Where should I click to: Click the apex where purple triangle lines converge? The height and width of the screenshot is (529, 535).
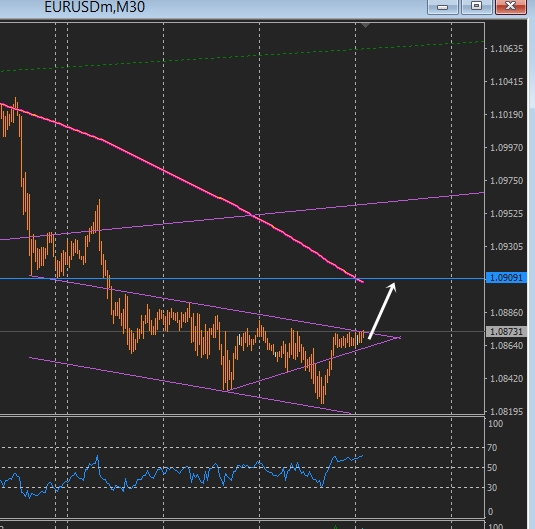[398, 338]
